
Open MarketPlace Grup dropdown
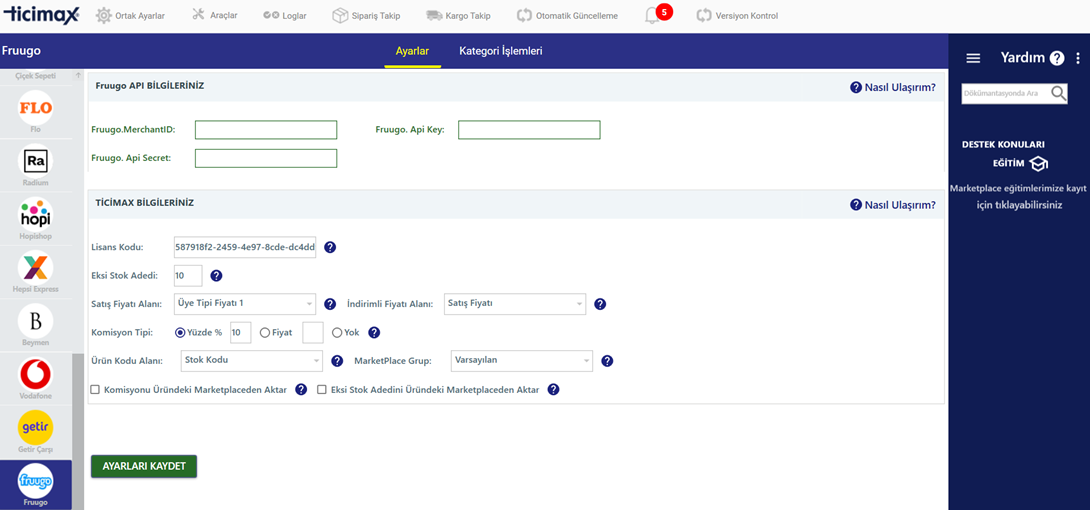(521, 361)
